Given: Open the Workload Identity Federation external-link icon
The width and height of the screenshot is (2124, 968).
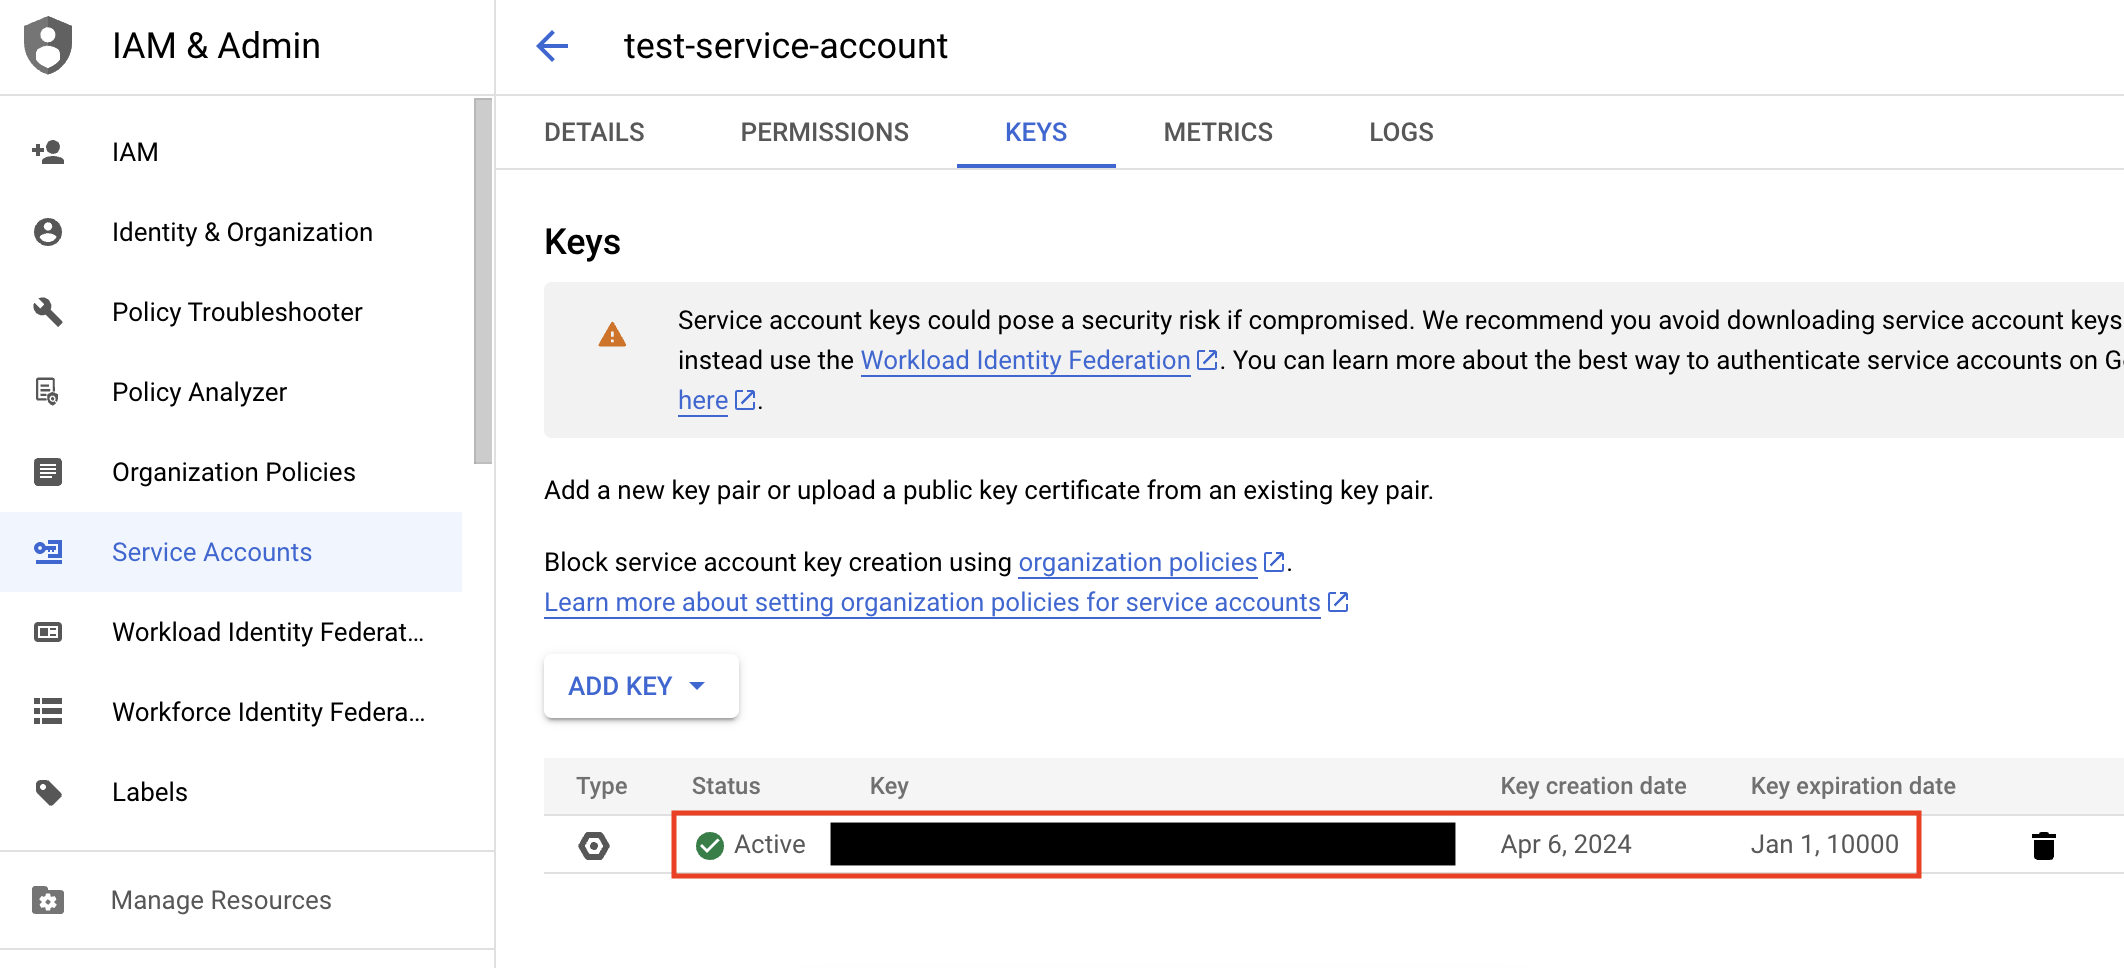Looking at the screenshot, I should [1208, 360].
